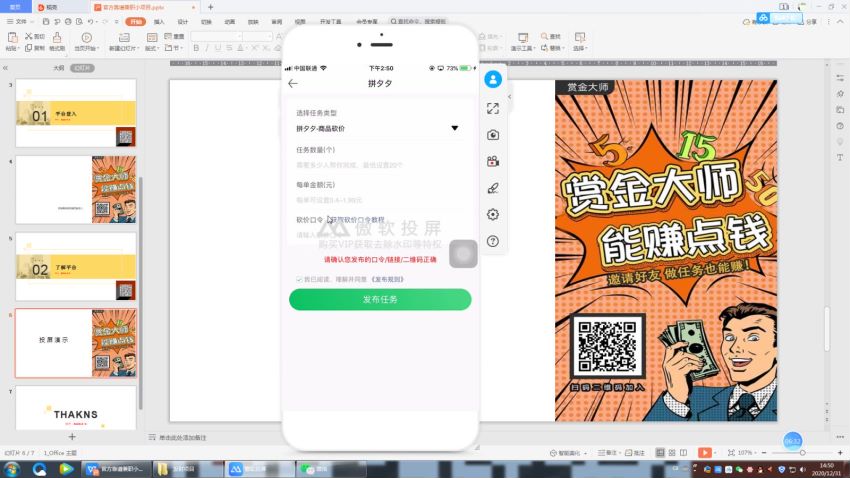850x478 pixels.
Task: Open the font size combo box
Action: pos(257,36)
